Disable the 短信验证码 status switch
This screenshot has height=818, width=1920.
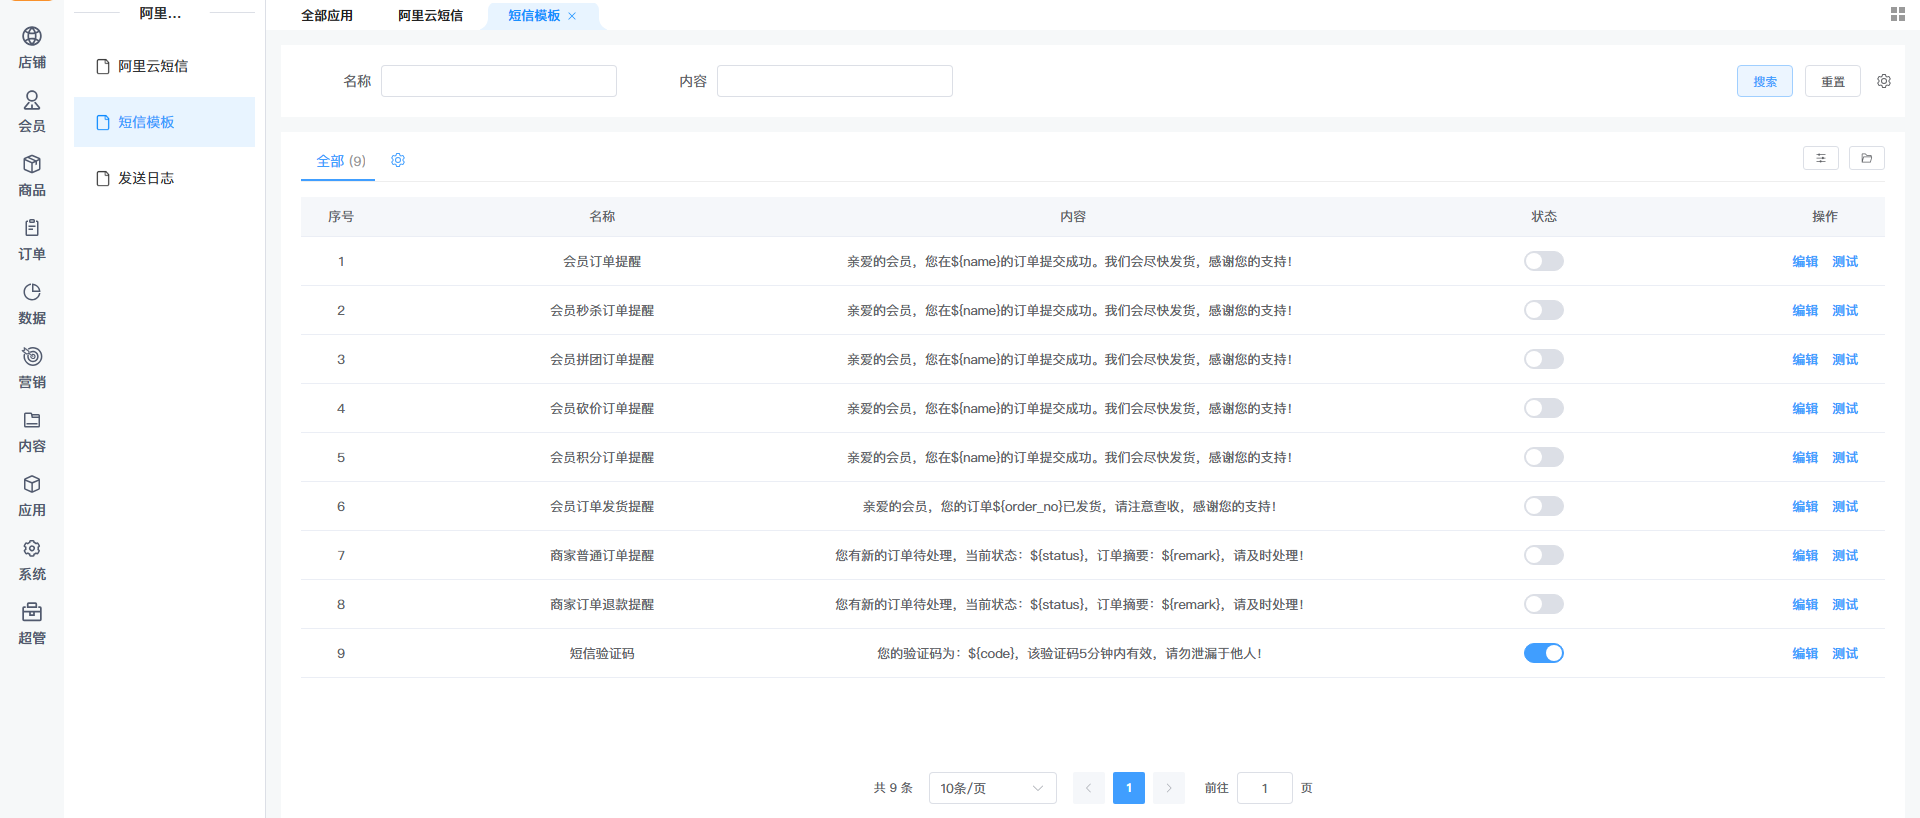[1544, 653]
